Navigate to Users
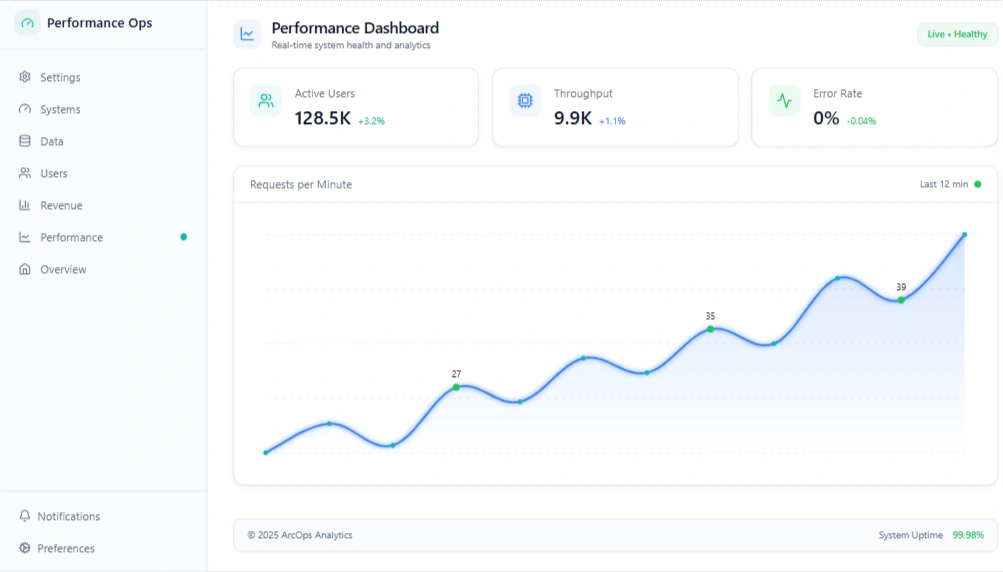This screenshot has width=1003, height=572. pyautogui.click(x=103, y=173)
